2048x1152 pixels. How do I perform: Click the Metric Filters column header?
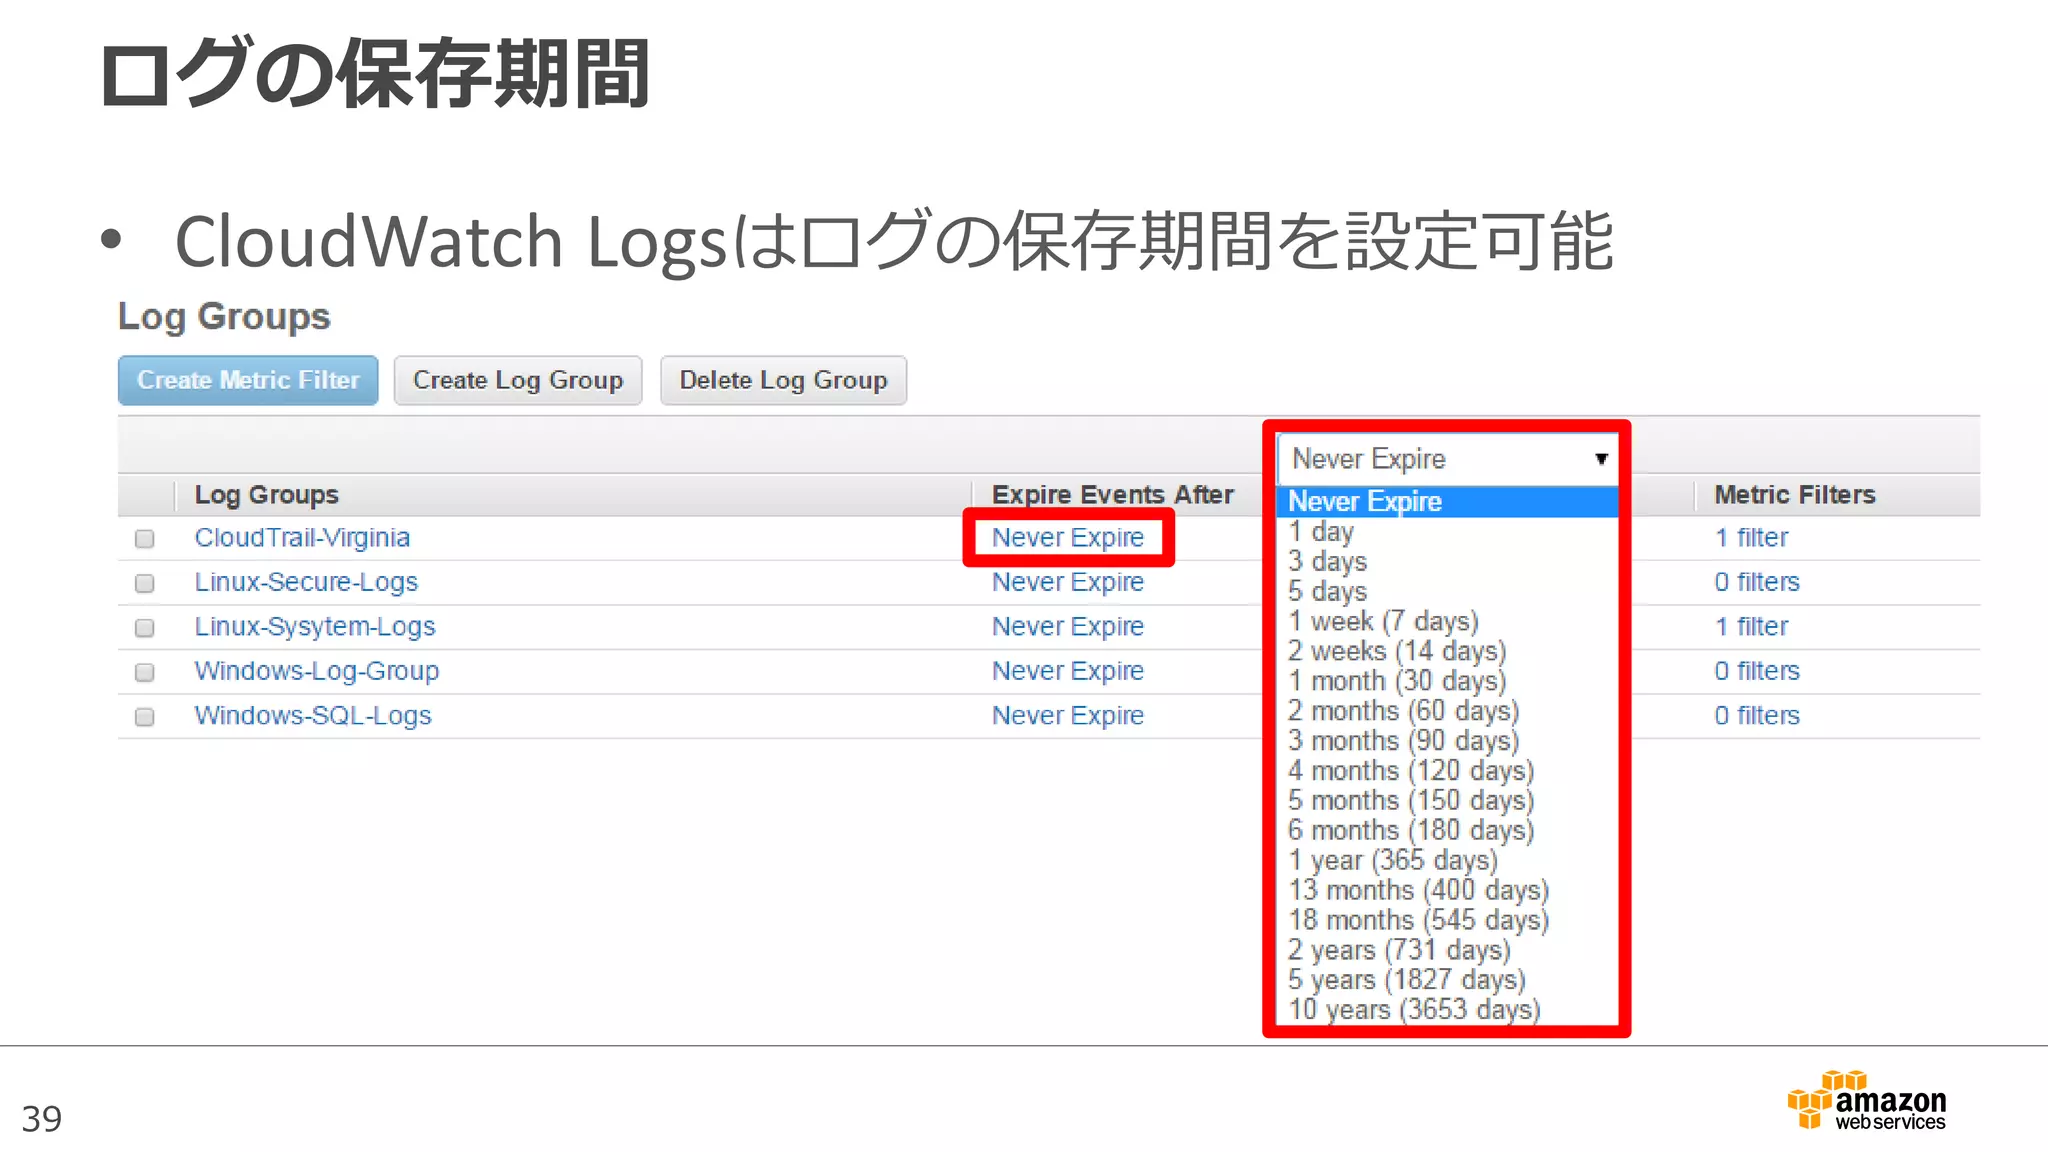(x=1795, y=495)
